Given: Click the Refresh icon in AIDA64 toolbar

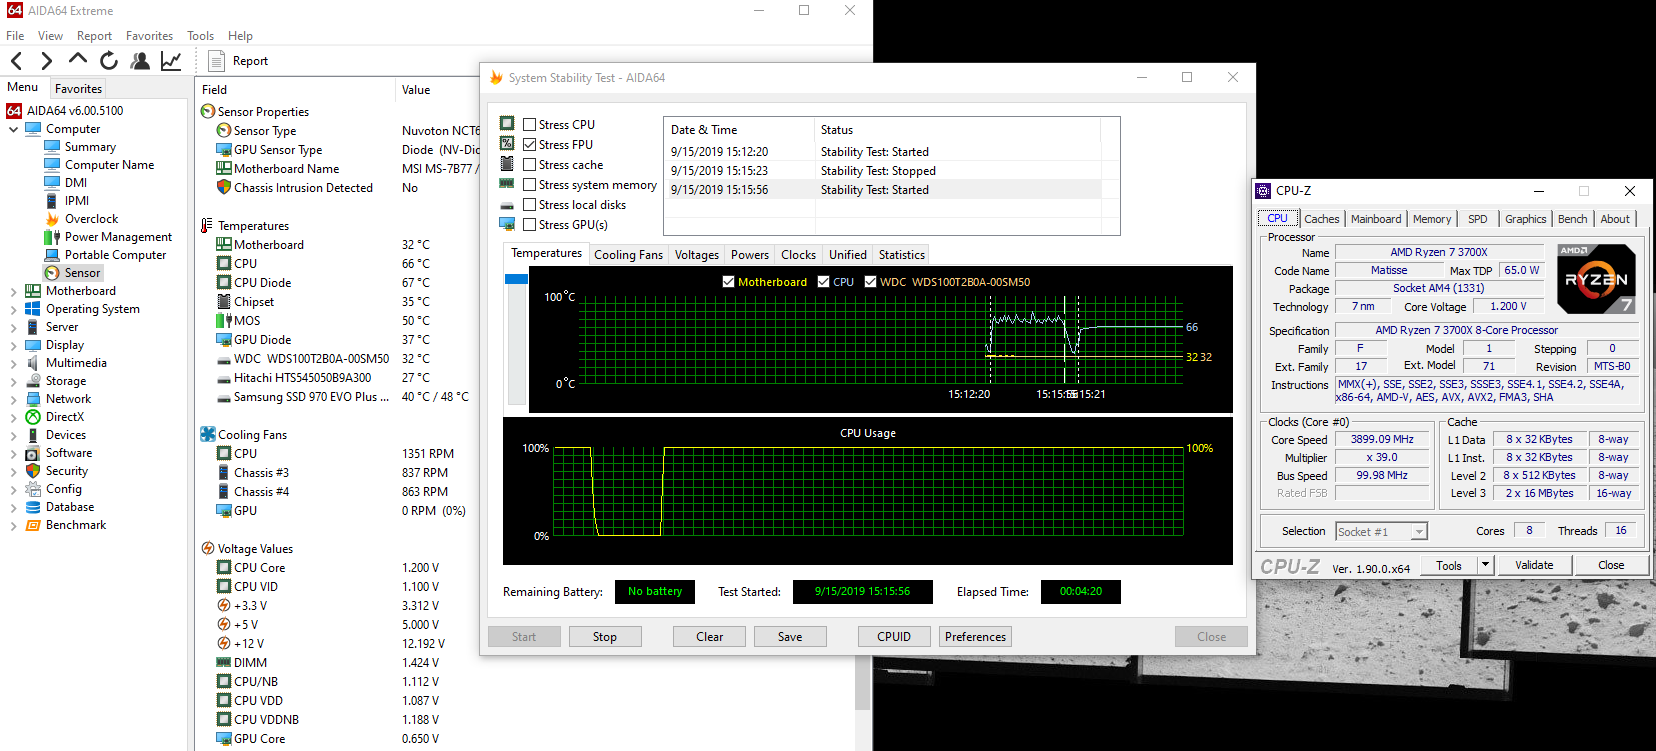Looking at the screenshot, I should [x=109, y=61].
